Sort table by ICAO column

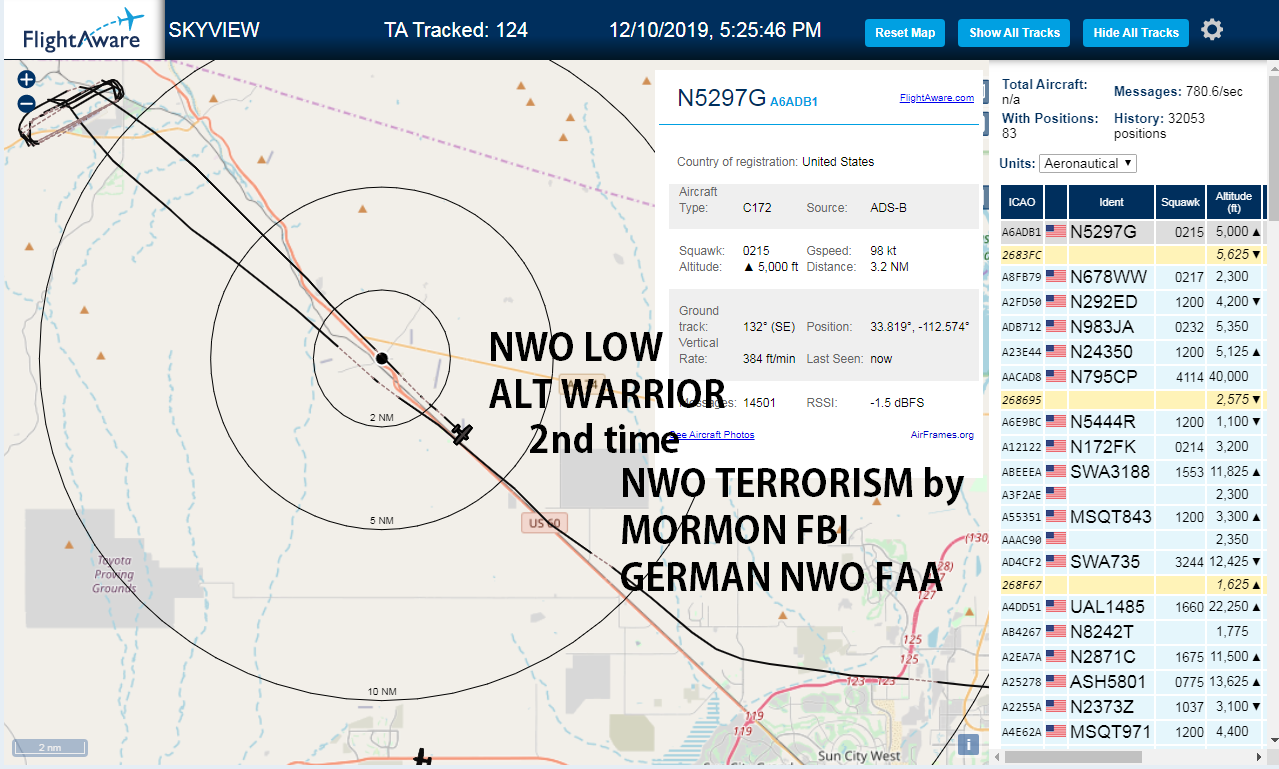[x=1022, y=202]
